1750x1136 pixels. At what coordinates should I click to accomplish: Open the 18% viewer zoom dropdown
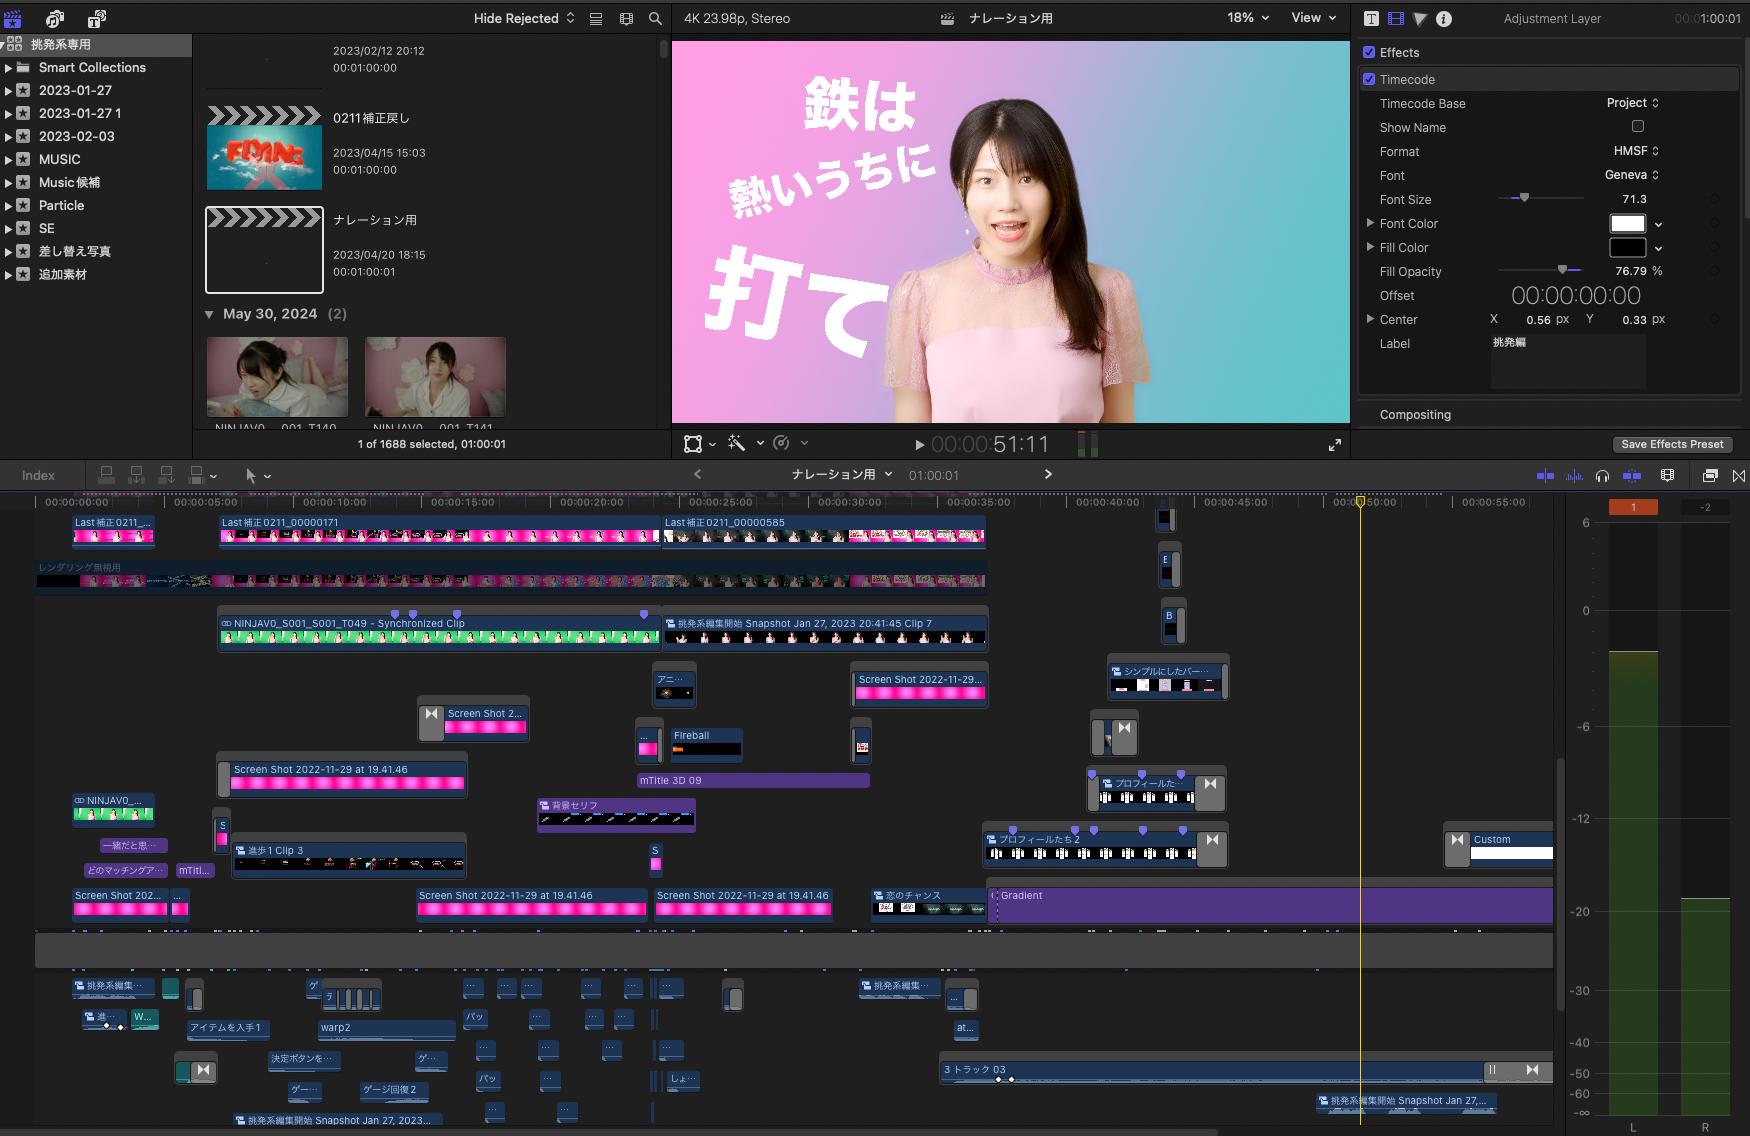click(x=1246, y=18)
